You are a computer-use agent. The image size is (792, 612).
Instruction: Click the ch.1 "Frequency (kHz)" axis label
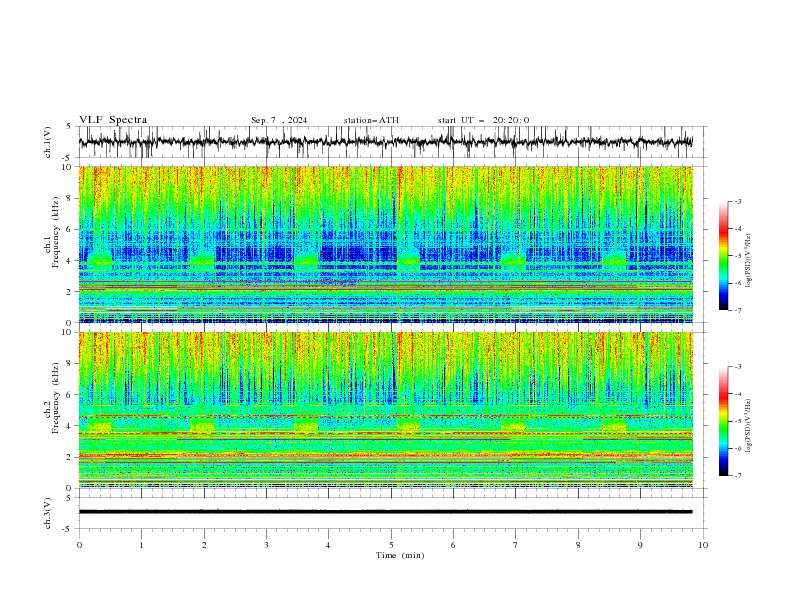click(56, 233)
